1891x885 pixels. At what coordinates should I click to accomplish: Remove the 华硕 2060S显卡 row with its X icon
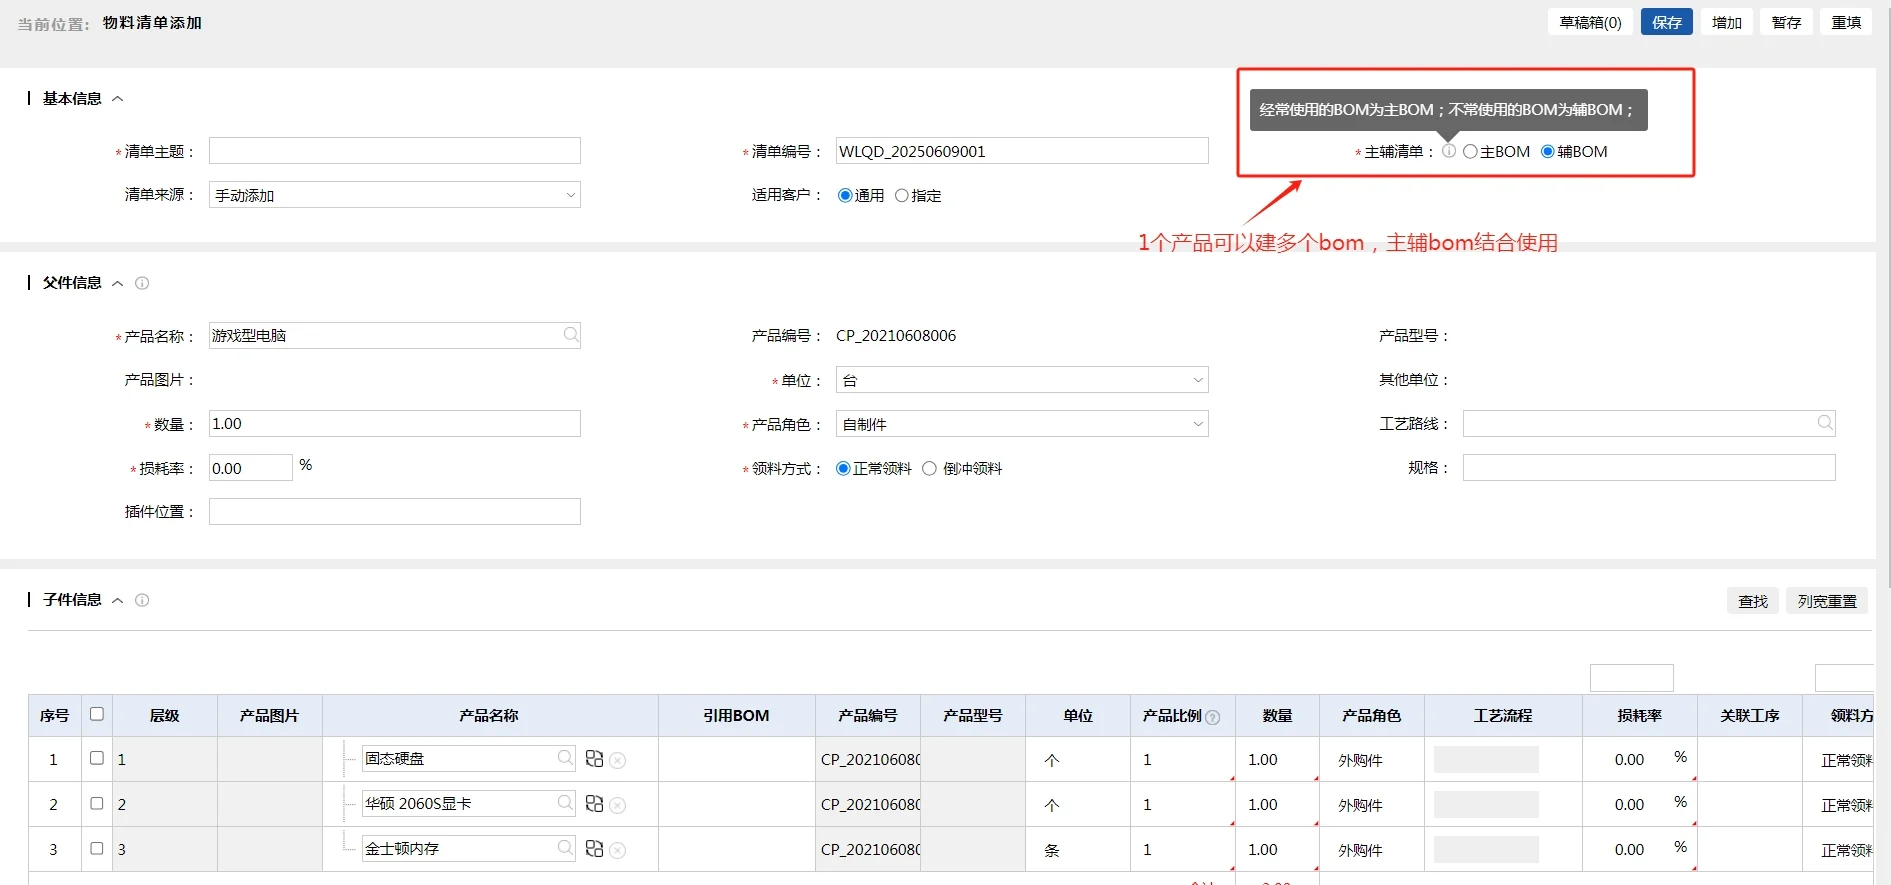click(618, 806)
